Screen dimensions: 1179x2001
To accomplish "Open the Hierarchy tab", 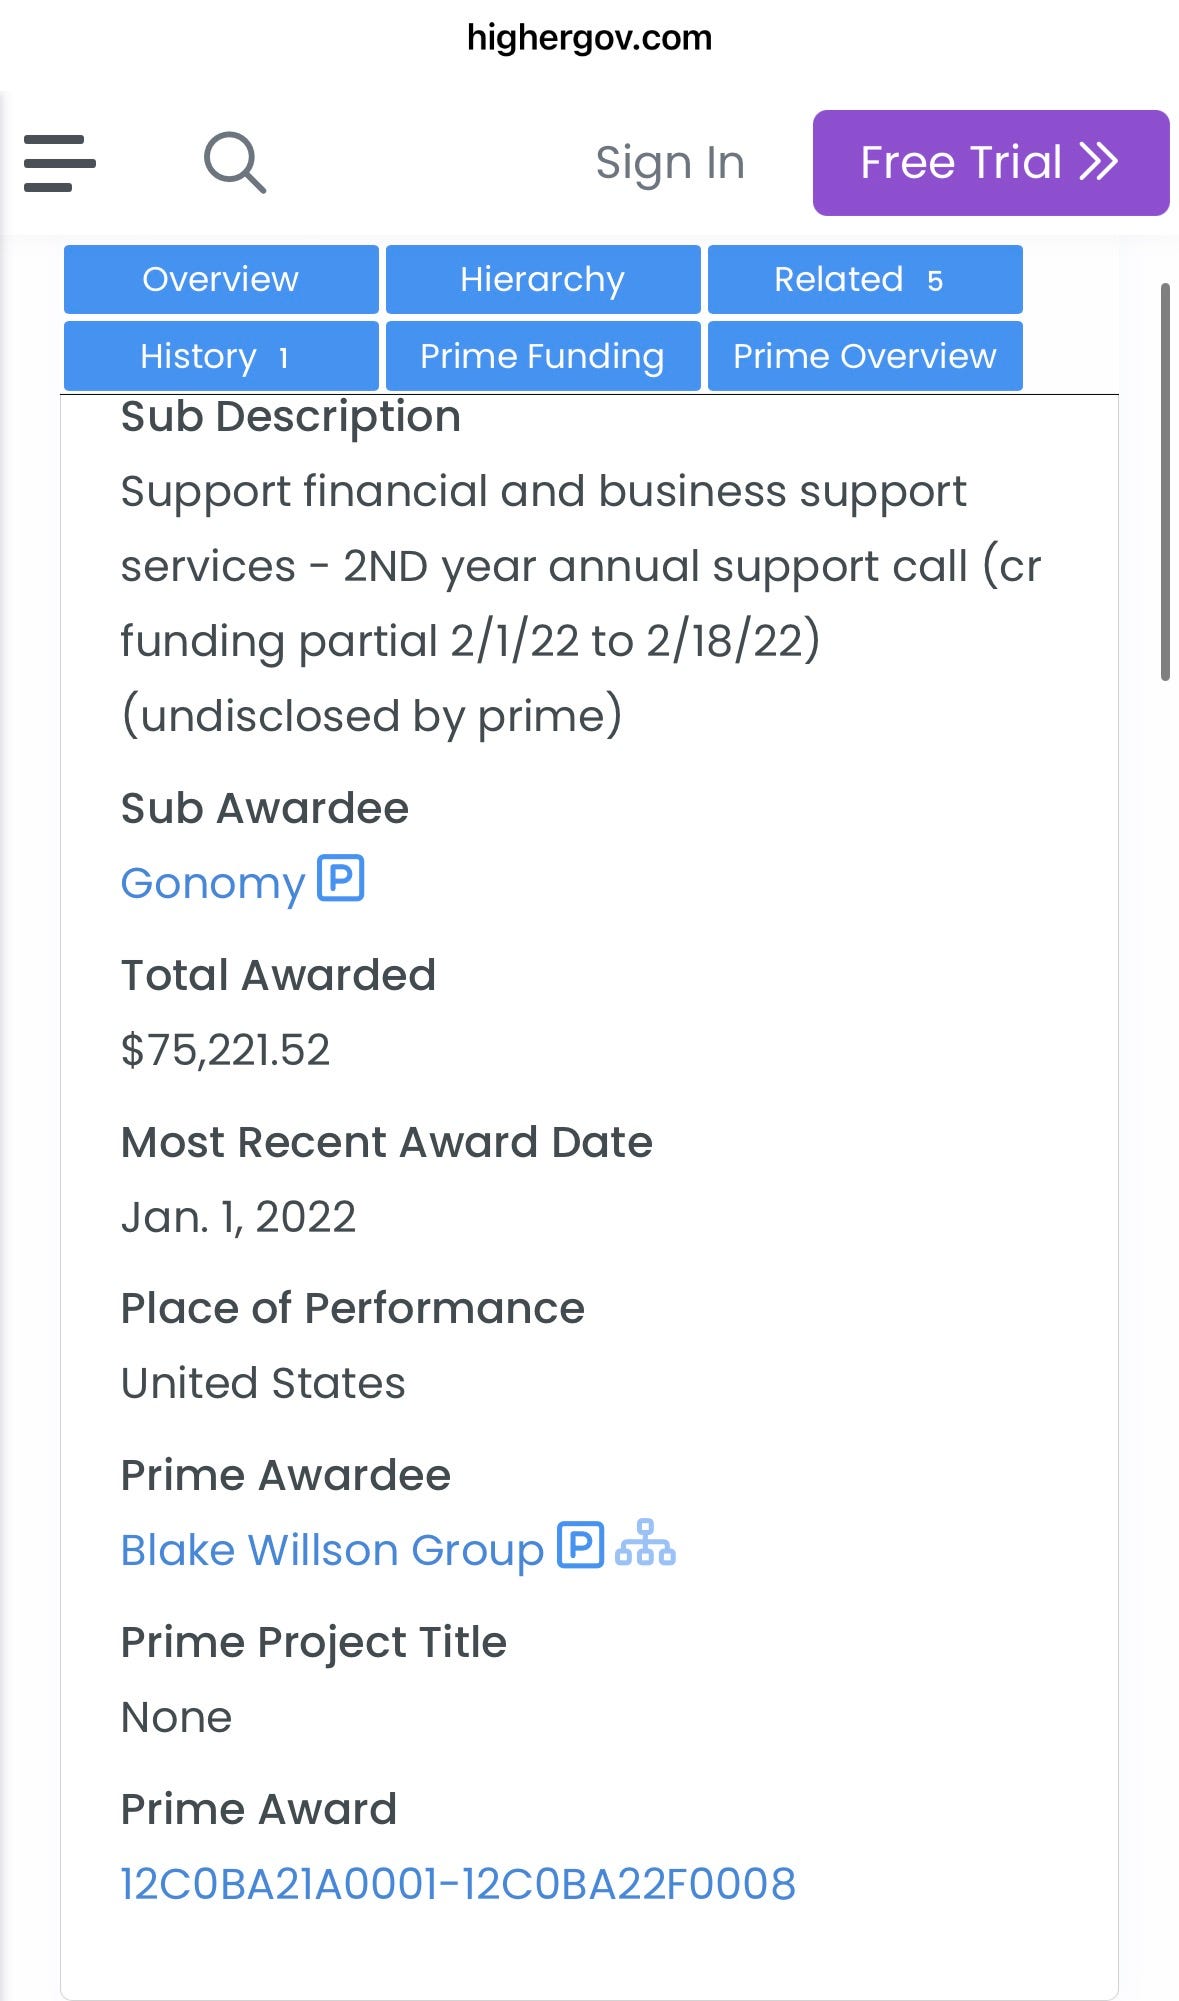I will [543, 279].
